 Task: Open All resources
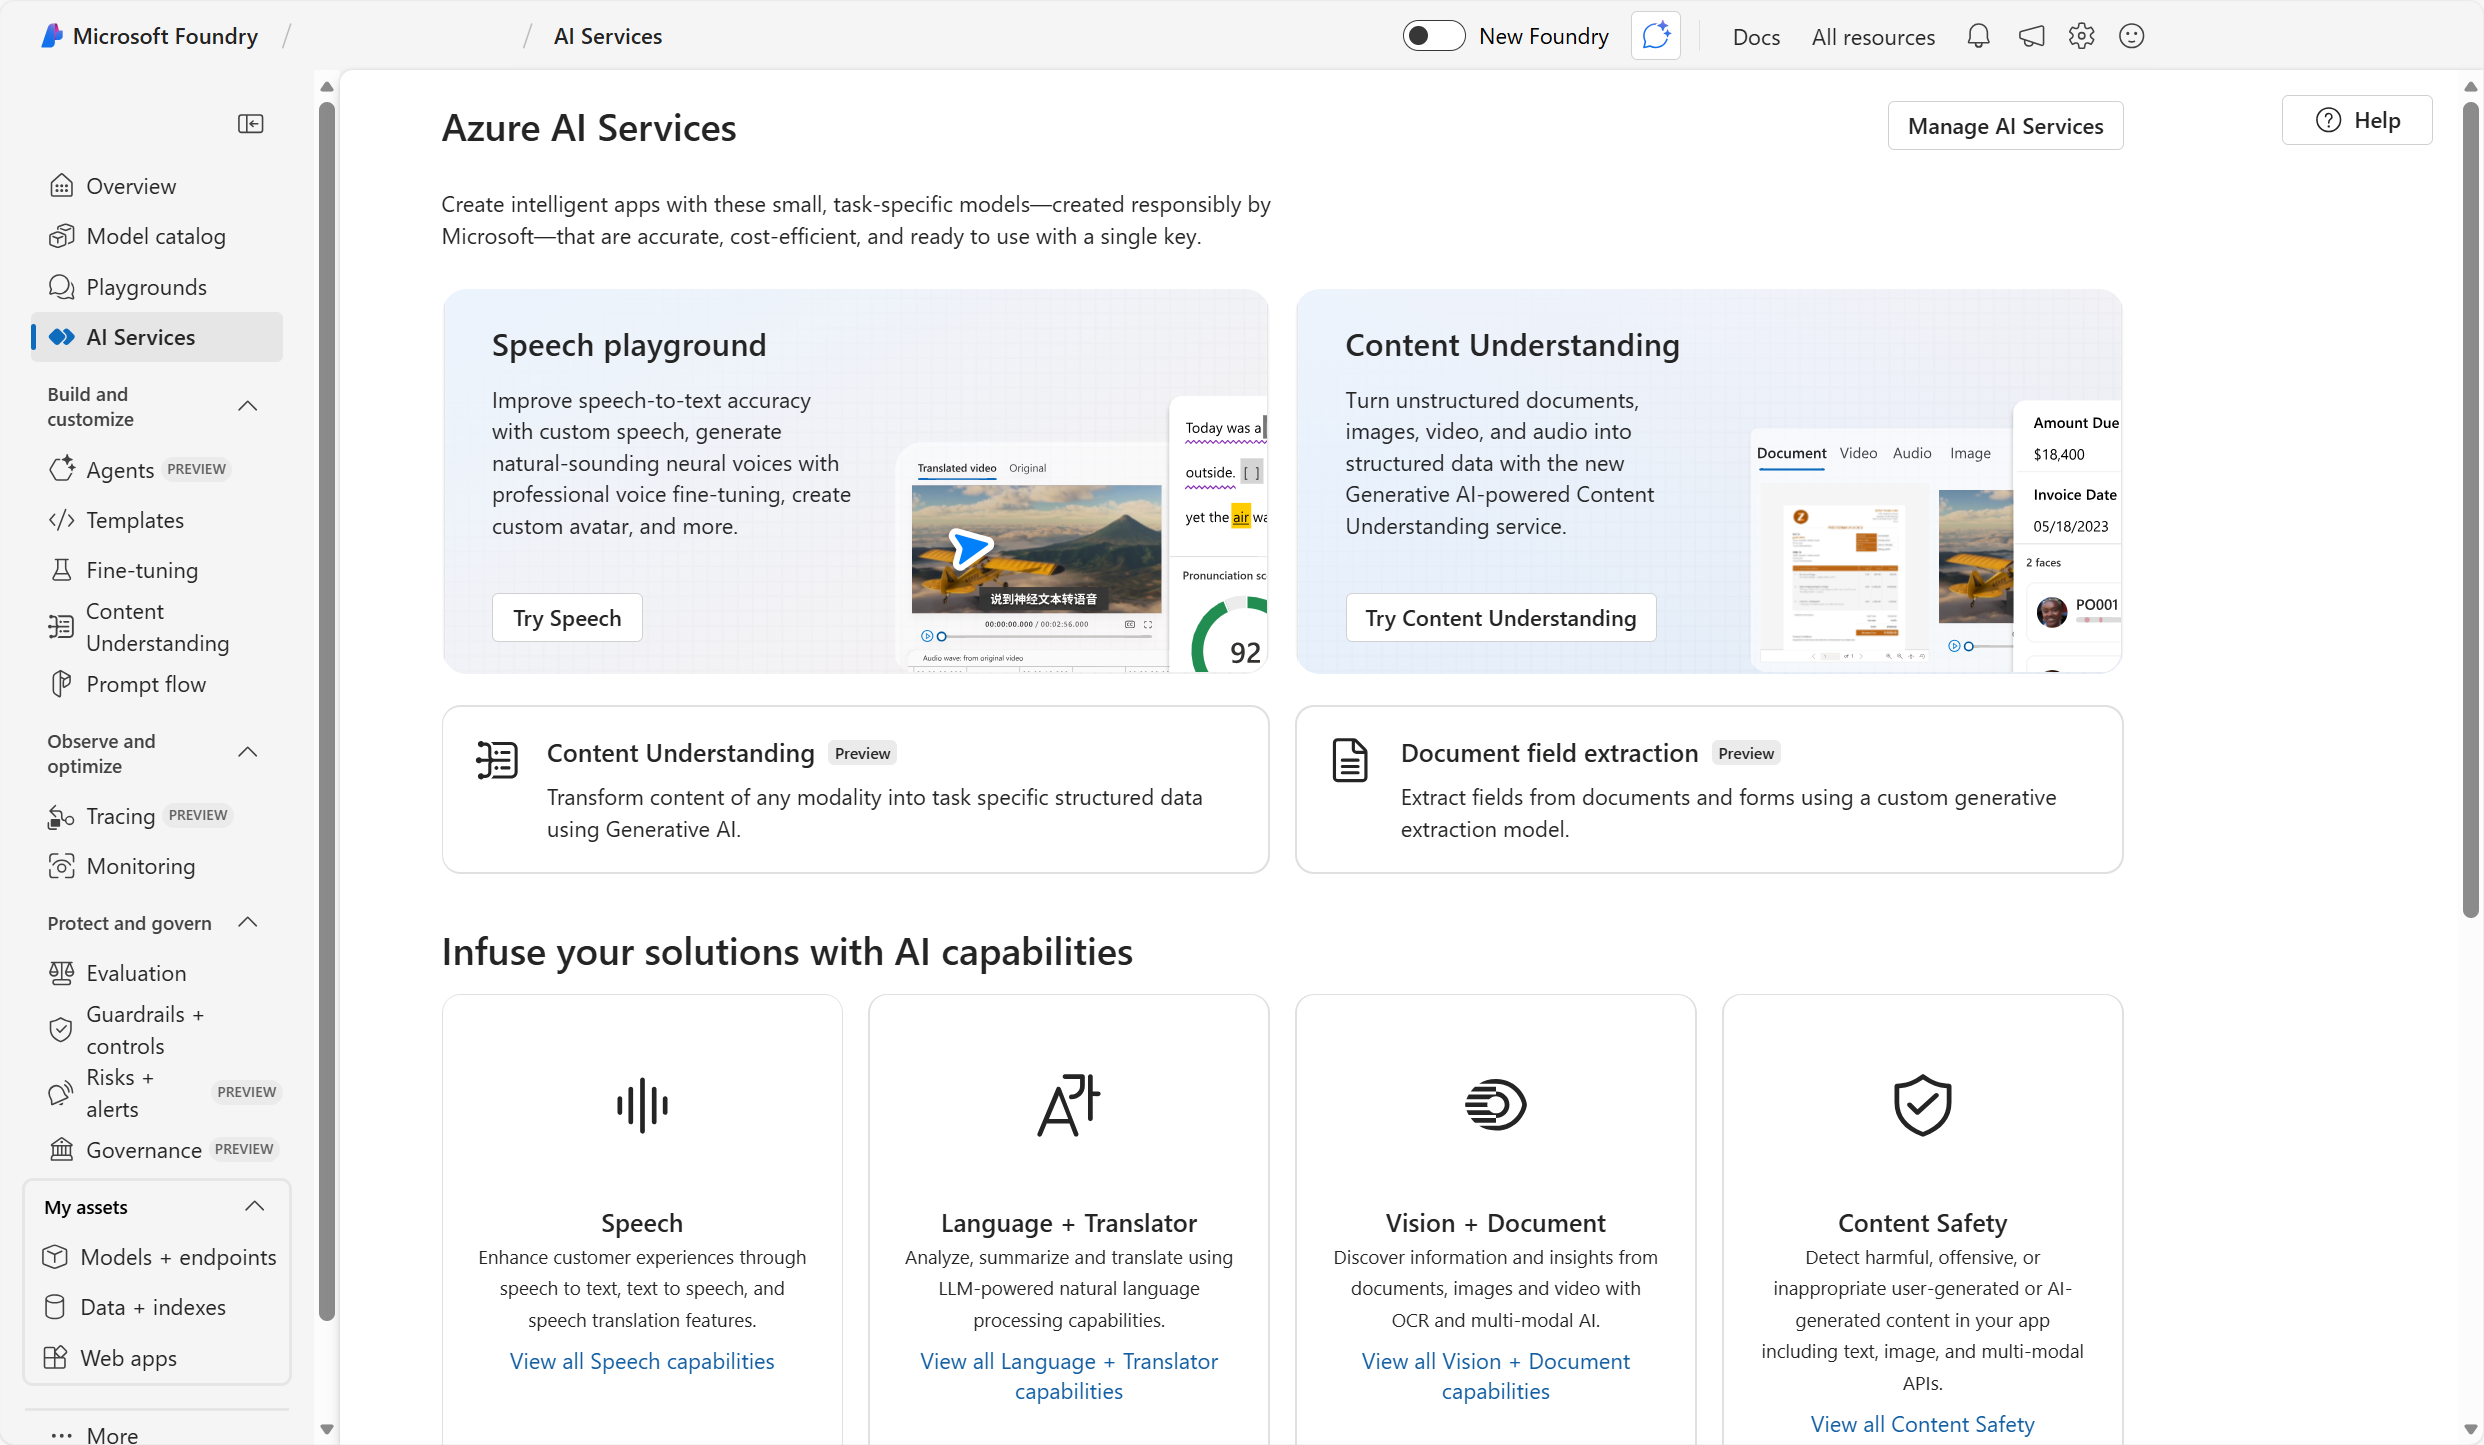(1873, 36)
